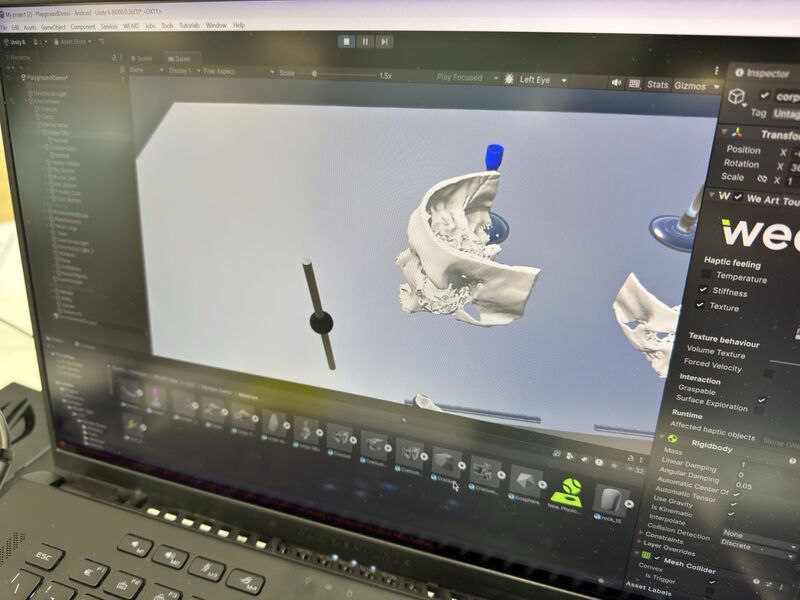
Task: Click the GameObject cube icon in Inspector
Action: (737, 96)
